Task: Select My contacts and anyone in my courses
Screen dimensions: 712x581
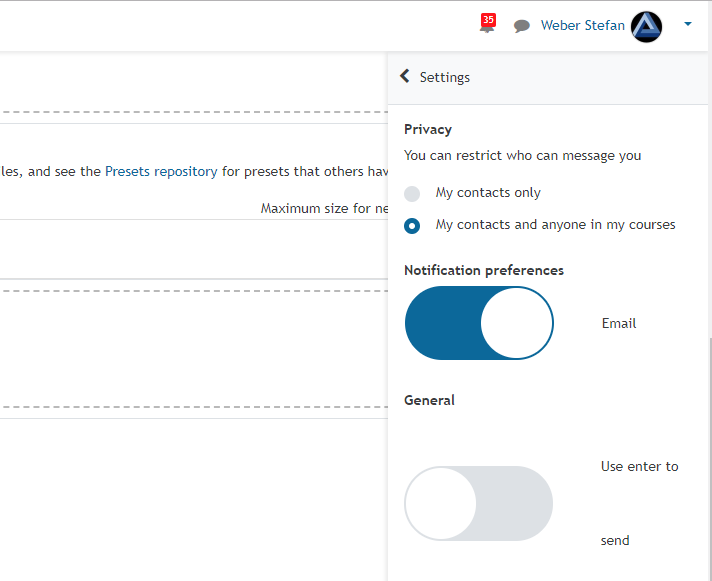Action: tap(412, 226)
